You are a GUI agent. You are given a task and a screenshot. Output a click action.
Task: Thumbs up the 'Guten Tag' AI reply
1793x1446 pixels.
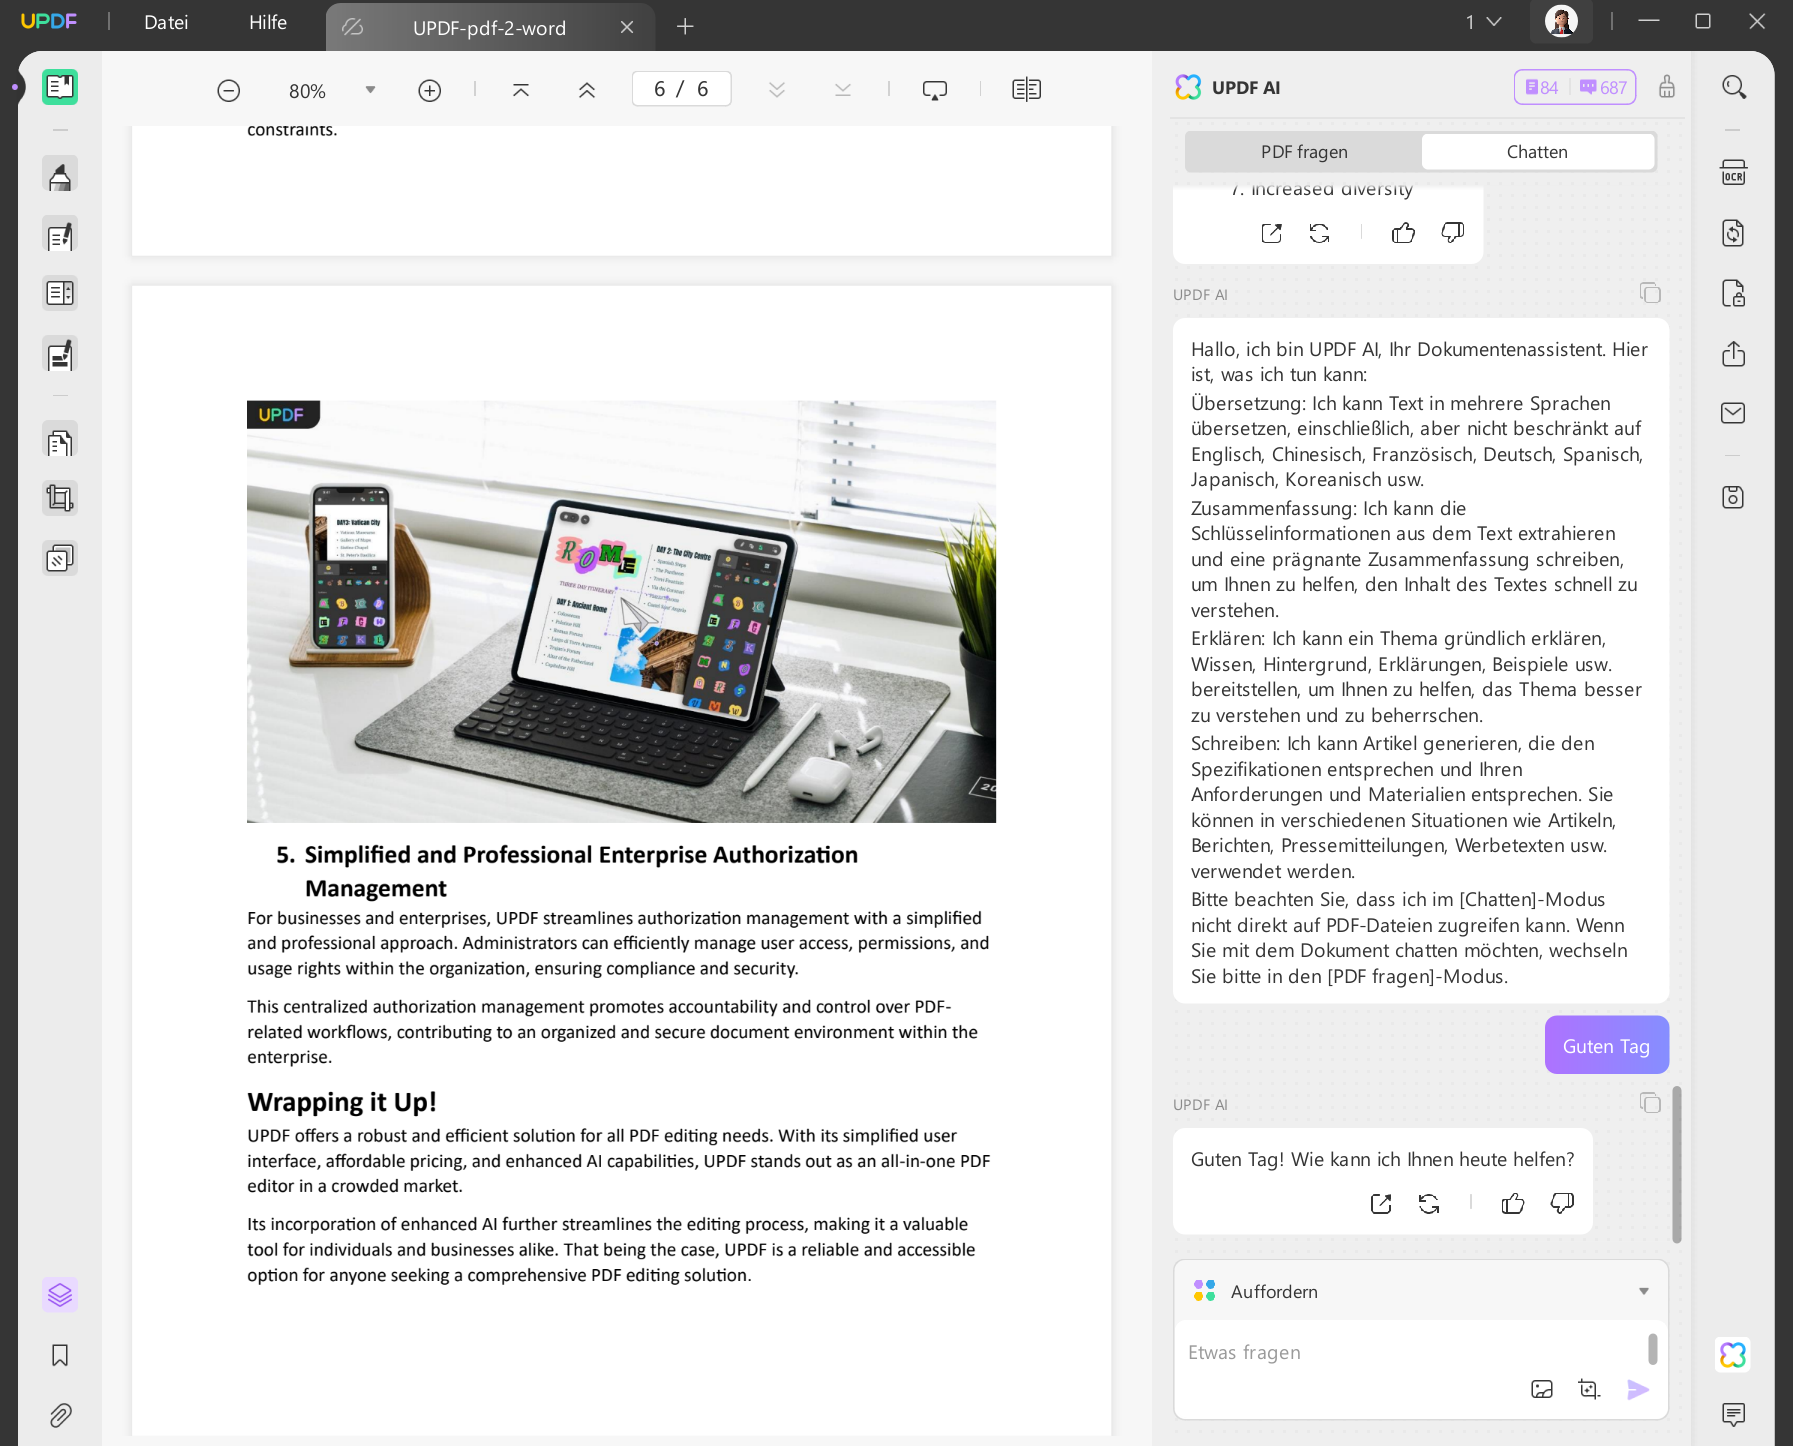1513,1204
